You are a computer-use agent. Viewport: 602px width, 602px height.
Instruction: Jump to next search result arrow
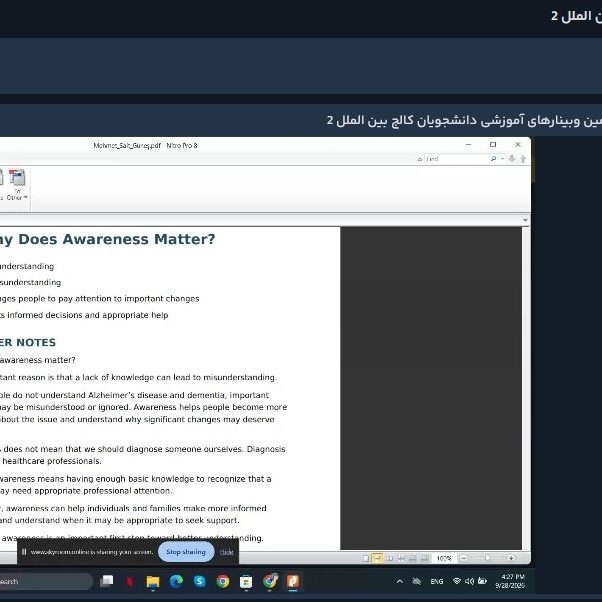click(511, 159)
